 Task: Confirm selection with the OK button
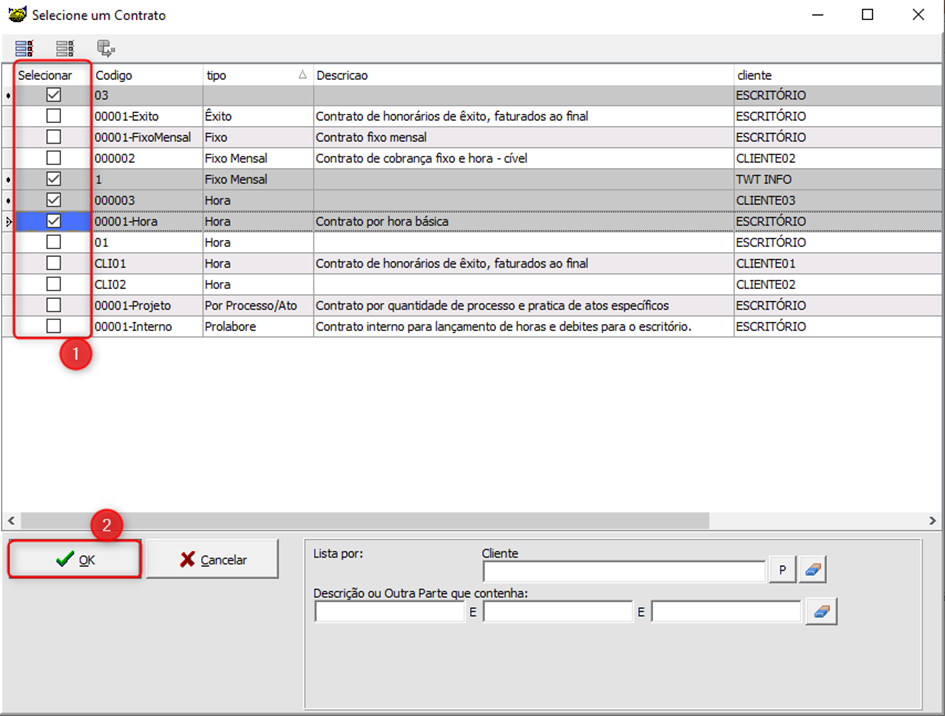pyautogui.click(x=75, y=560)
